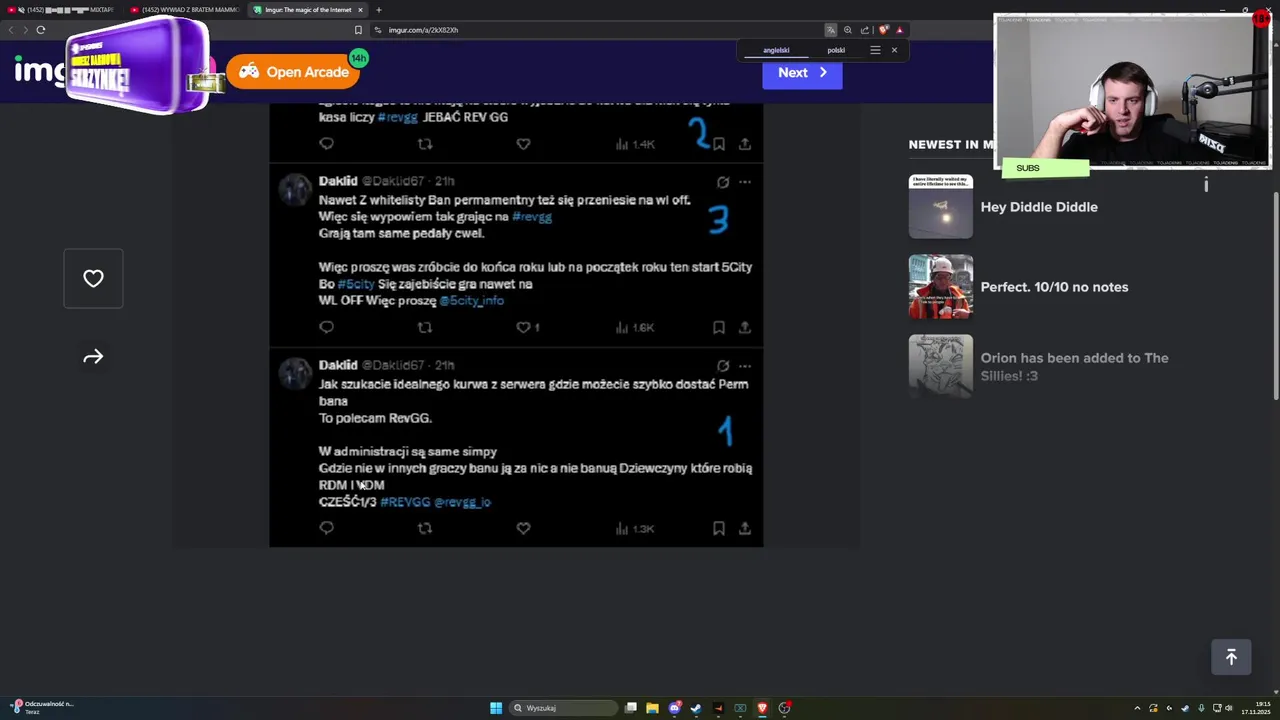1280x720 pixels.
Task: Go to the Next Imgur post
Action: click(802, 72)
